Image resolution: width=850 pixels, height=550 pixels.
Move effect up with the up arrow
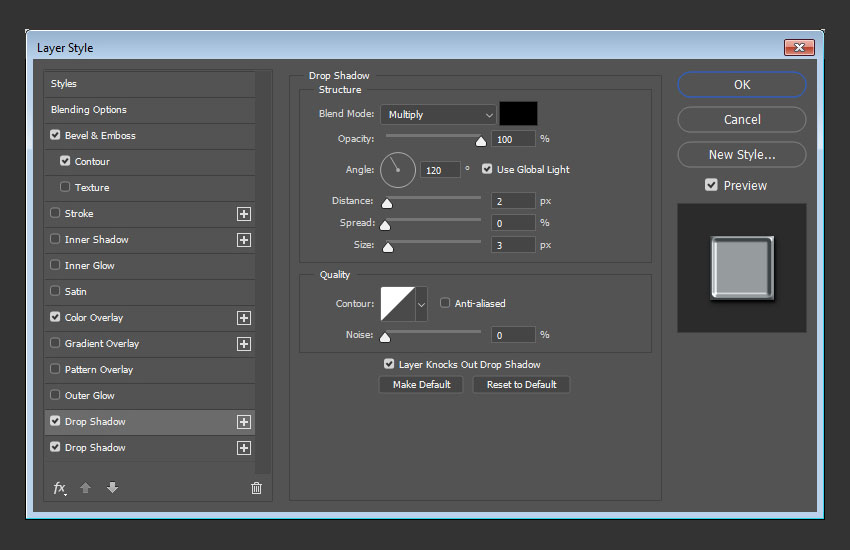85,488
